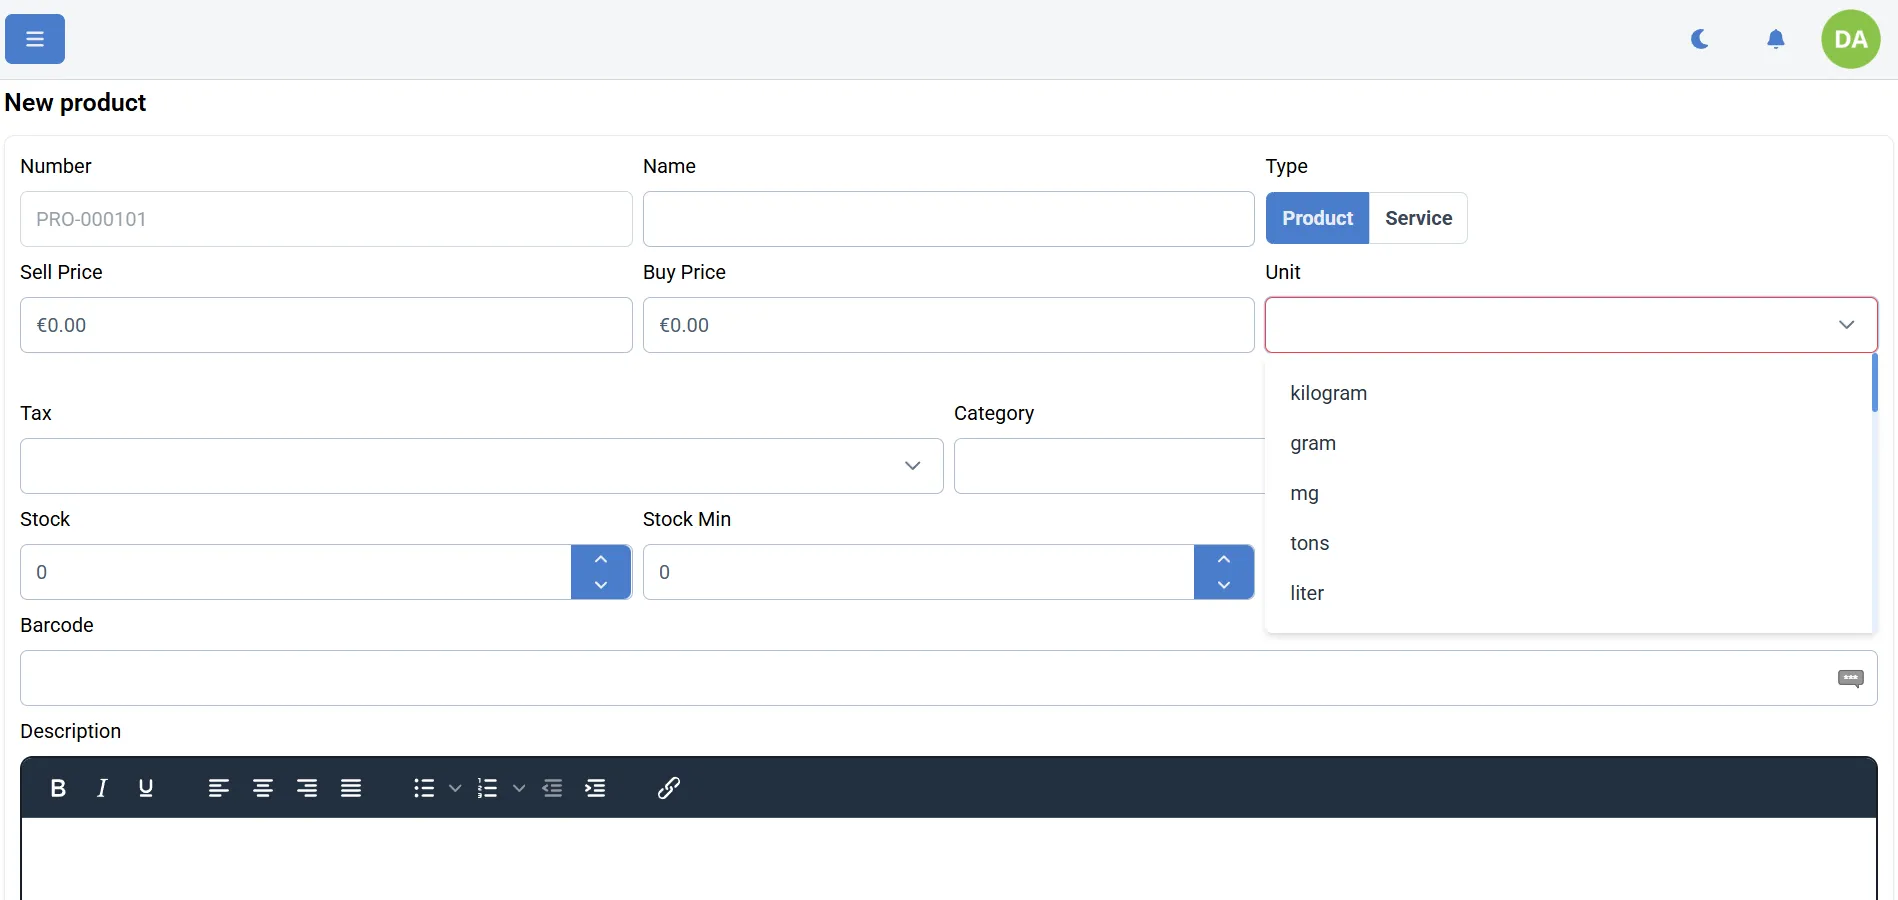Open the bullet list style options
The width and height of the screenshot is (1898, 900).
(x=455, y=788)
